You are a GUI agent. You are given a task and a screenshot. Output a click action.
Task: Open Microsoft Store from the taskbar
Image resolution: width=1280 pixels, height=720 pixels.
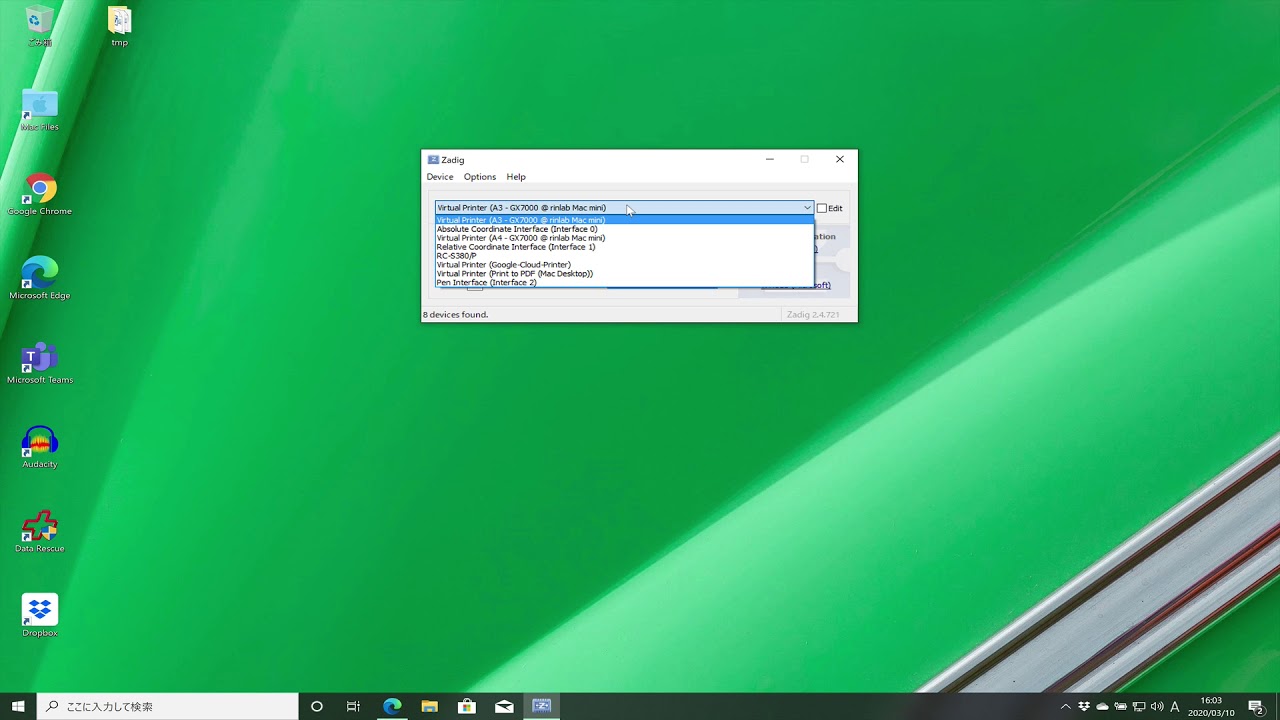coord(467,706)
